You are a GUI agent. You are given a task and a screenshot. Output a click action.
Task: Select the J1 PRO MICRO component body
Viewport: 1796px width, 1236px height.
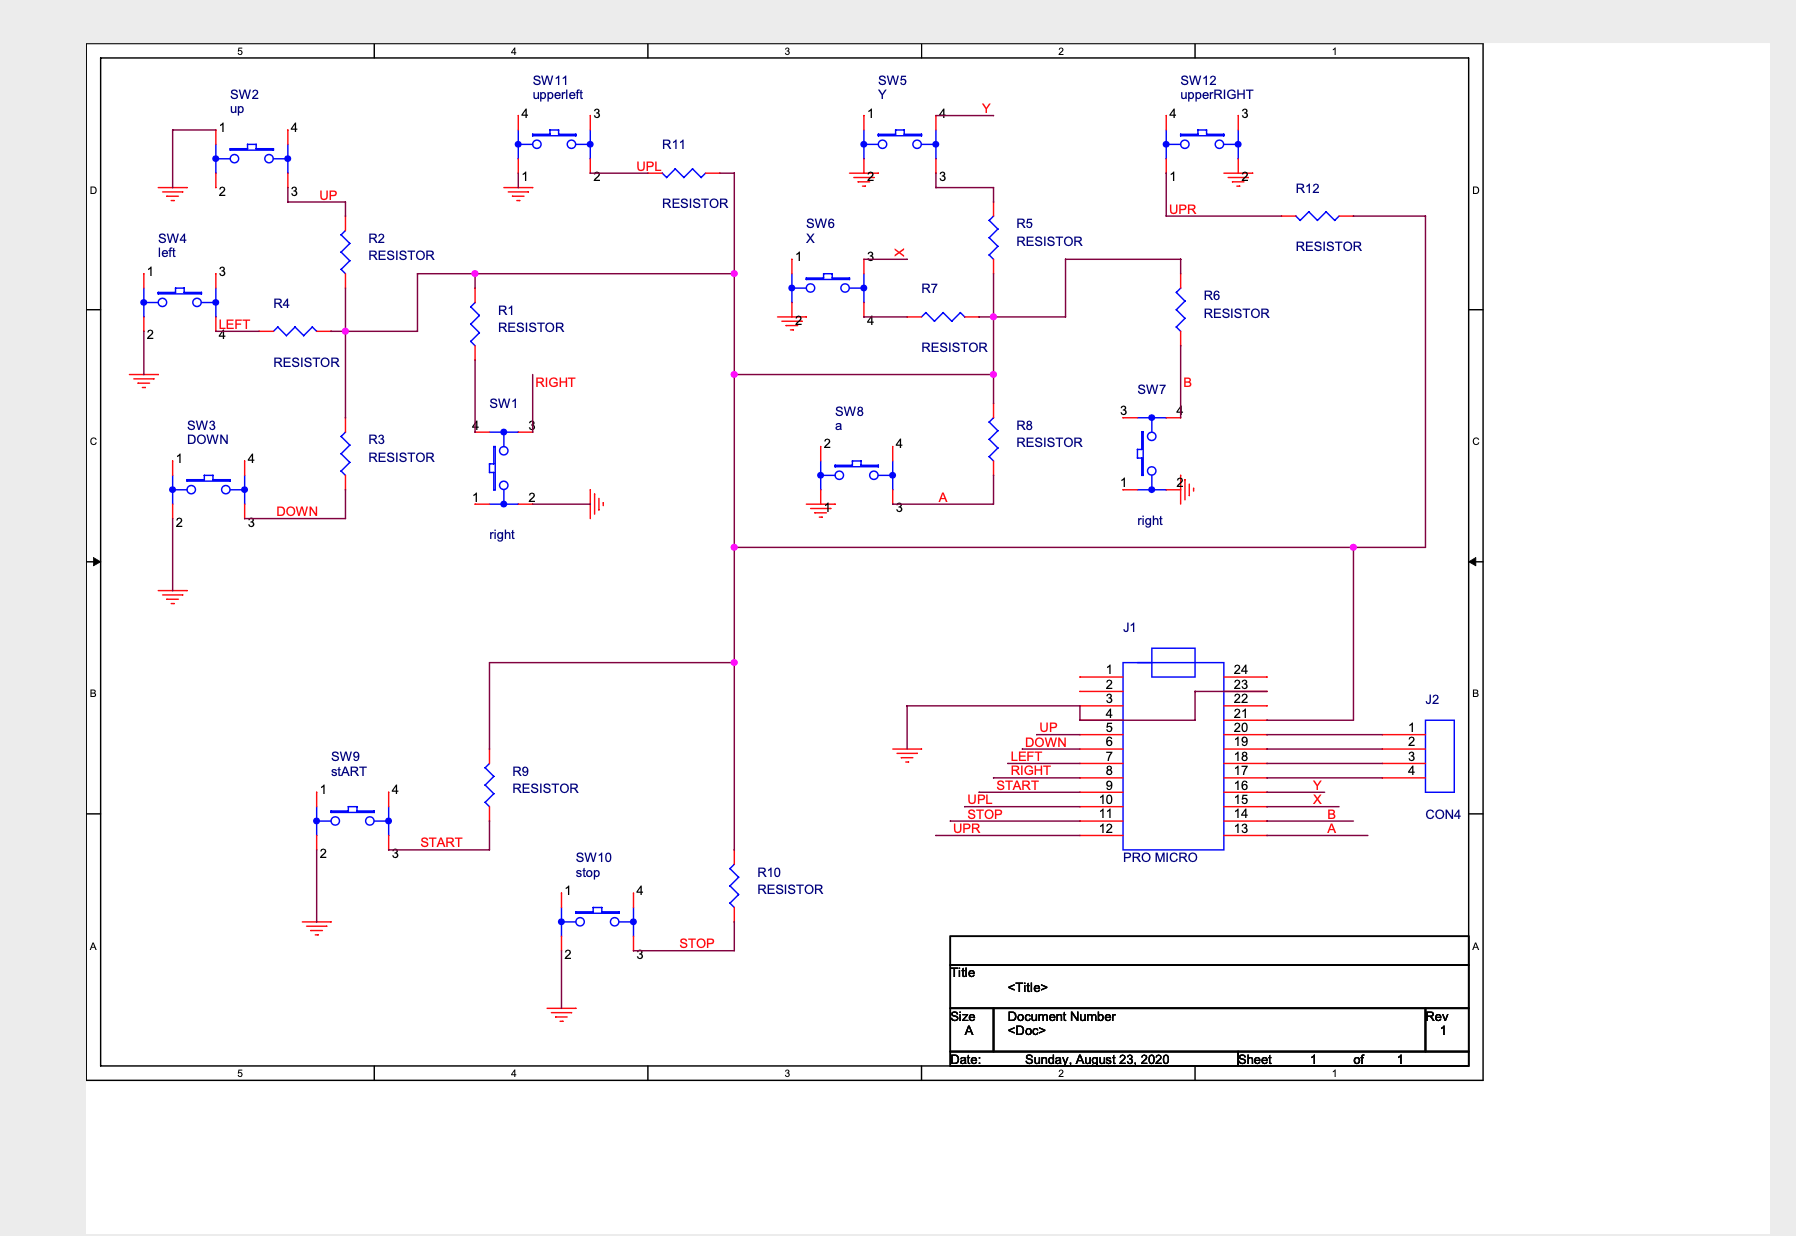point(1173,755)
